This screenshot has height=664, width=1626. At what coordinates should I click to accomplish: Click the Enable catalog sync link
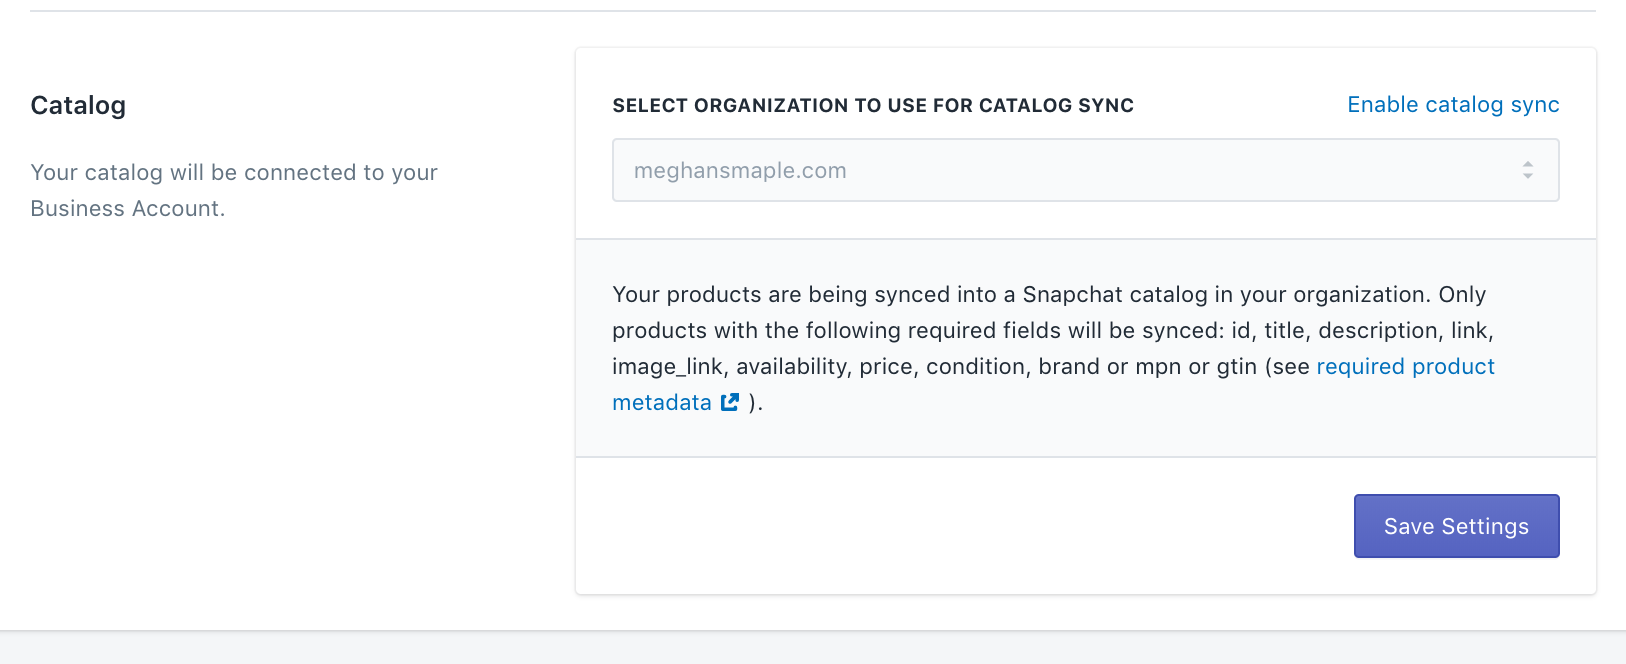(1452, 105)
